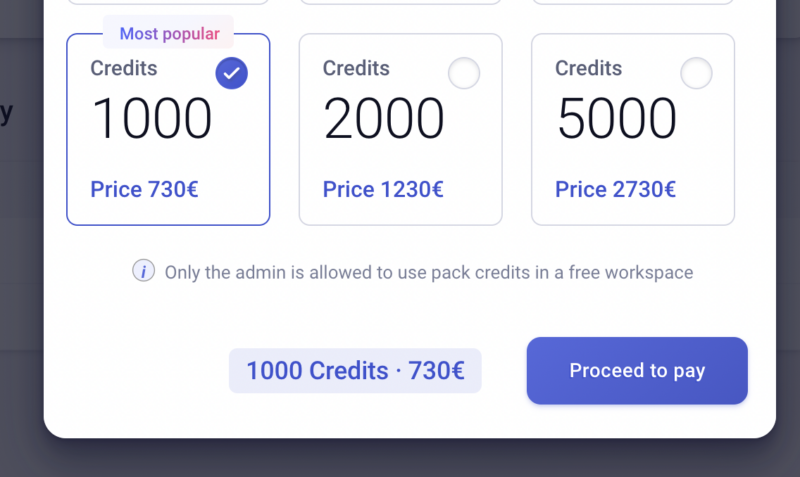This screenshot has height=477, width=800.
Task: Click the checked blue checkmark on 1000 credits
Action: (x=232, y=73)
